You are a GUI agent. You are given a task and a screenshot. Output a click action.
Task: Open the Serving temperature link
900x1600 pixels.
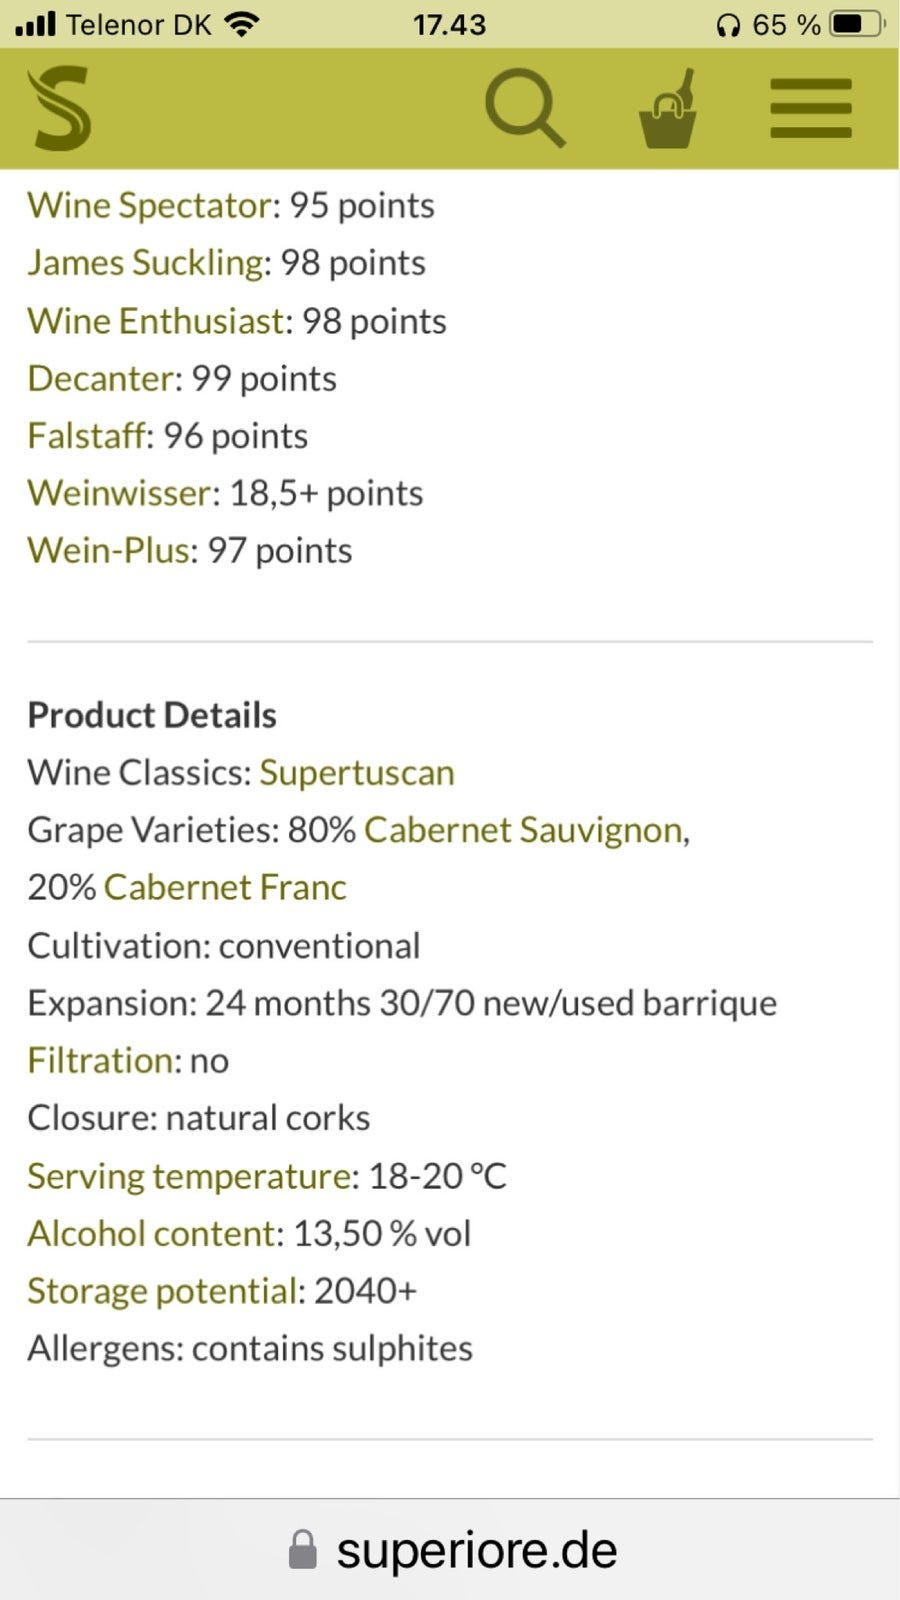[189, 1176]
